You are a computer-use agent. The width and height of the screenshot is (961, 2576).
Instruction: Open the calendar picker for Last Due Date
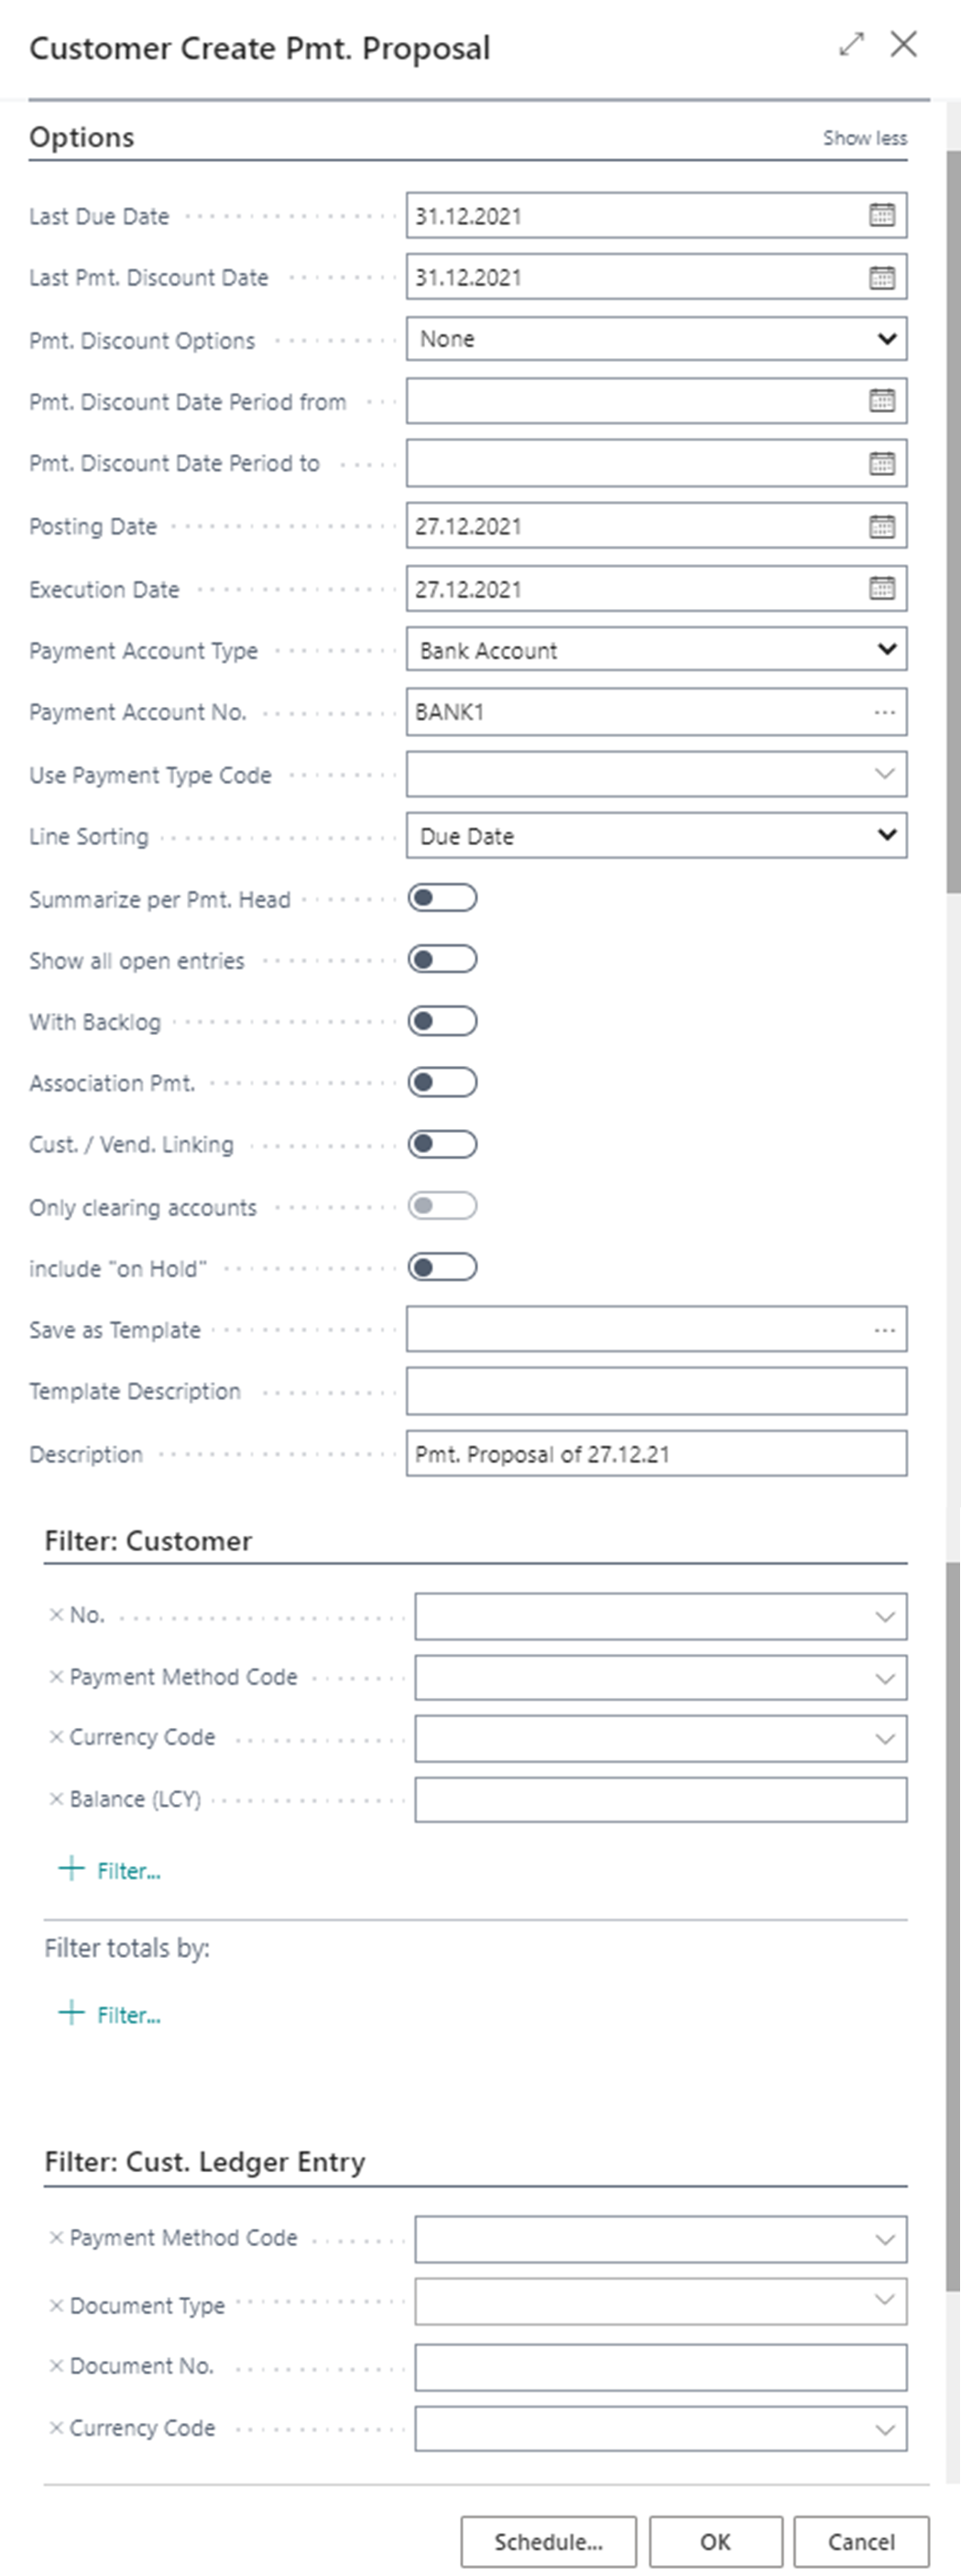coord(881,215)
